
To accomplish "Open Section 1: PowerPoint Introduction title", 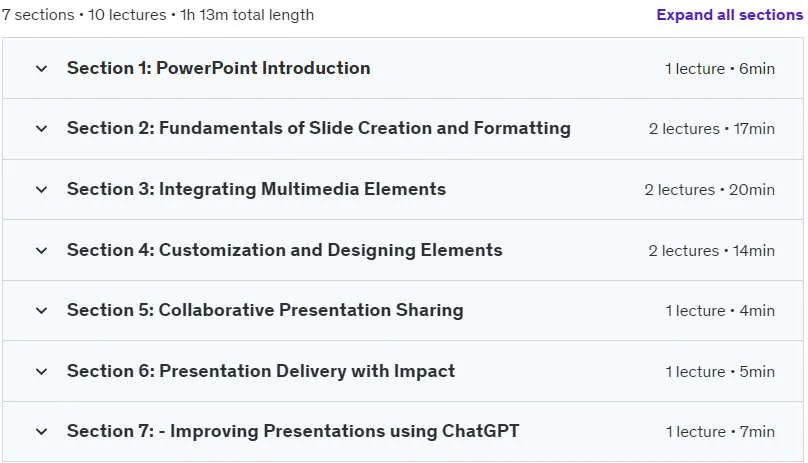I will pos(218,68).
